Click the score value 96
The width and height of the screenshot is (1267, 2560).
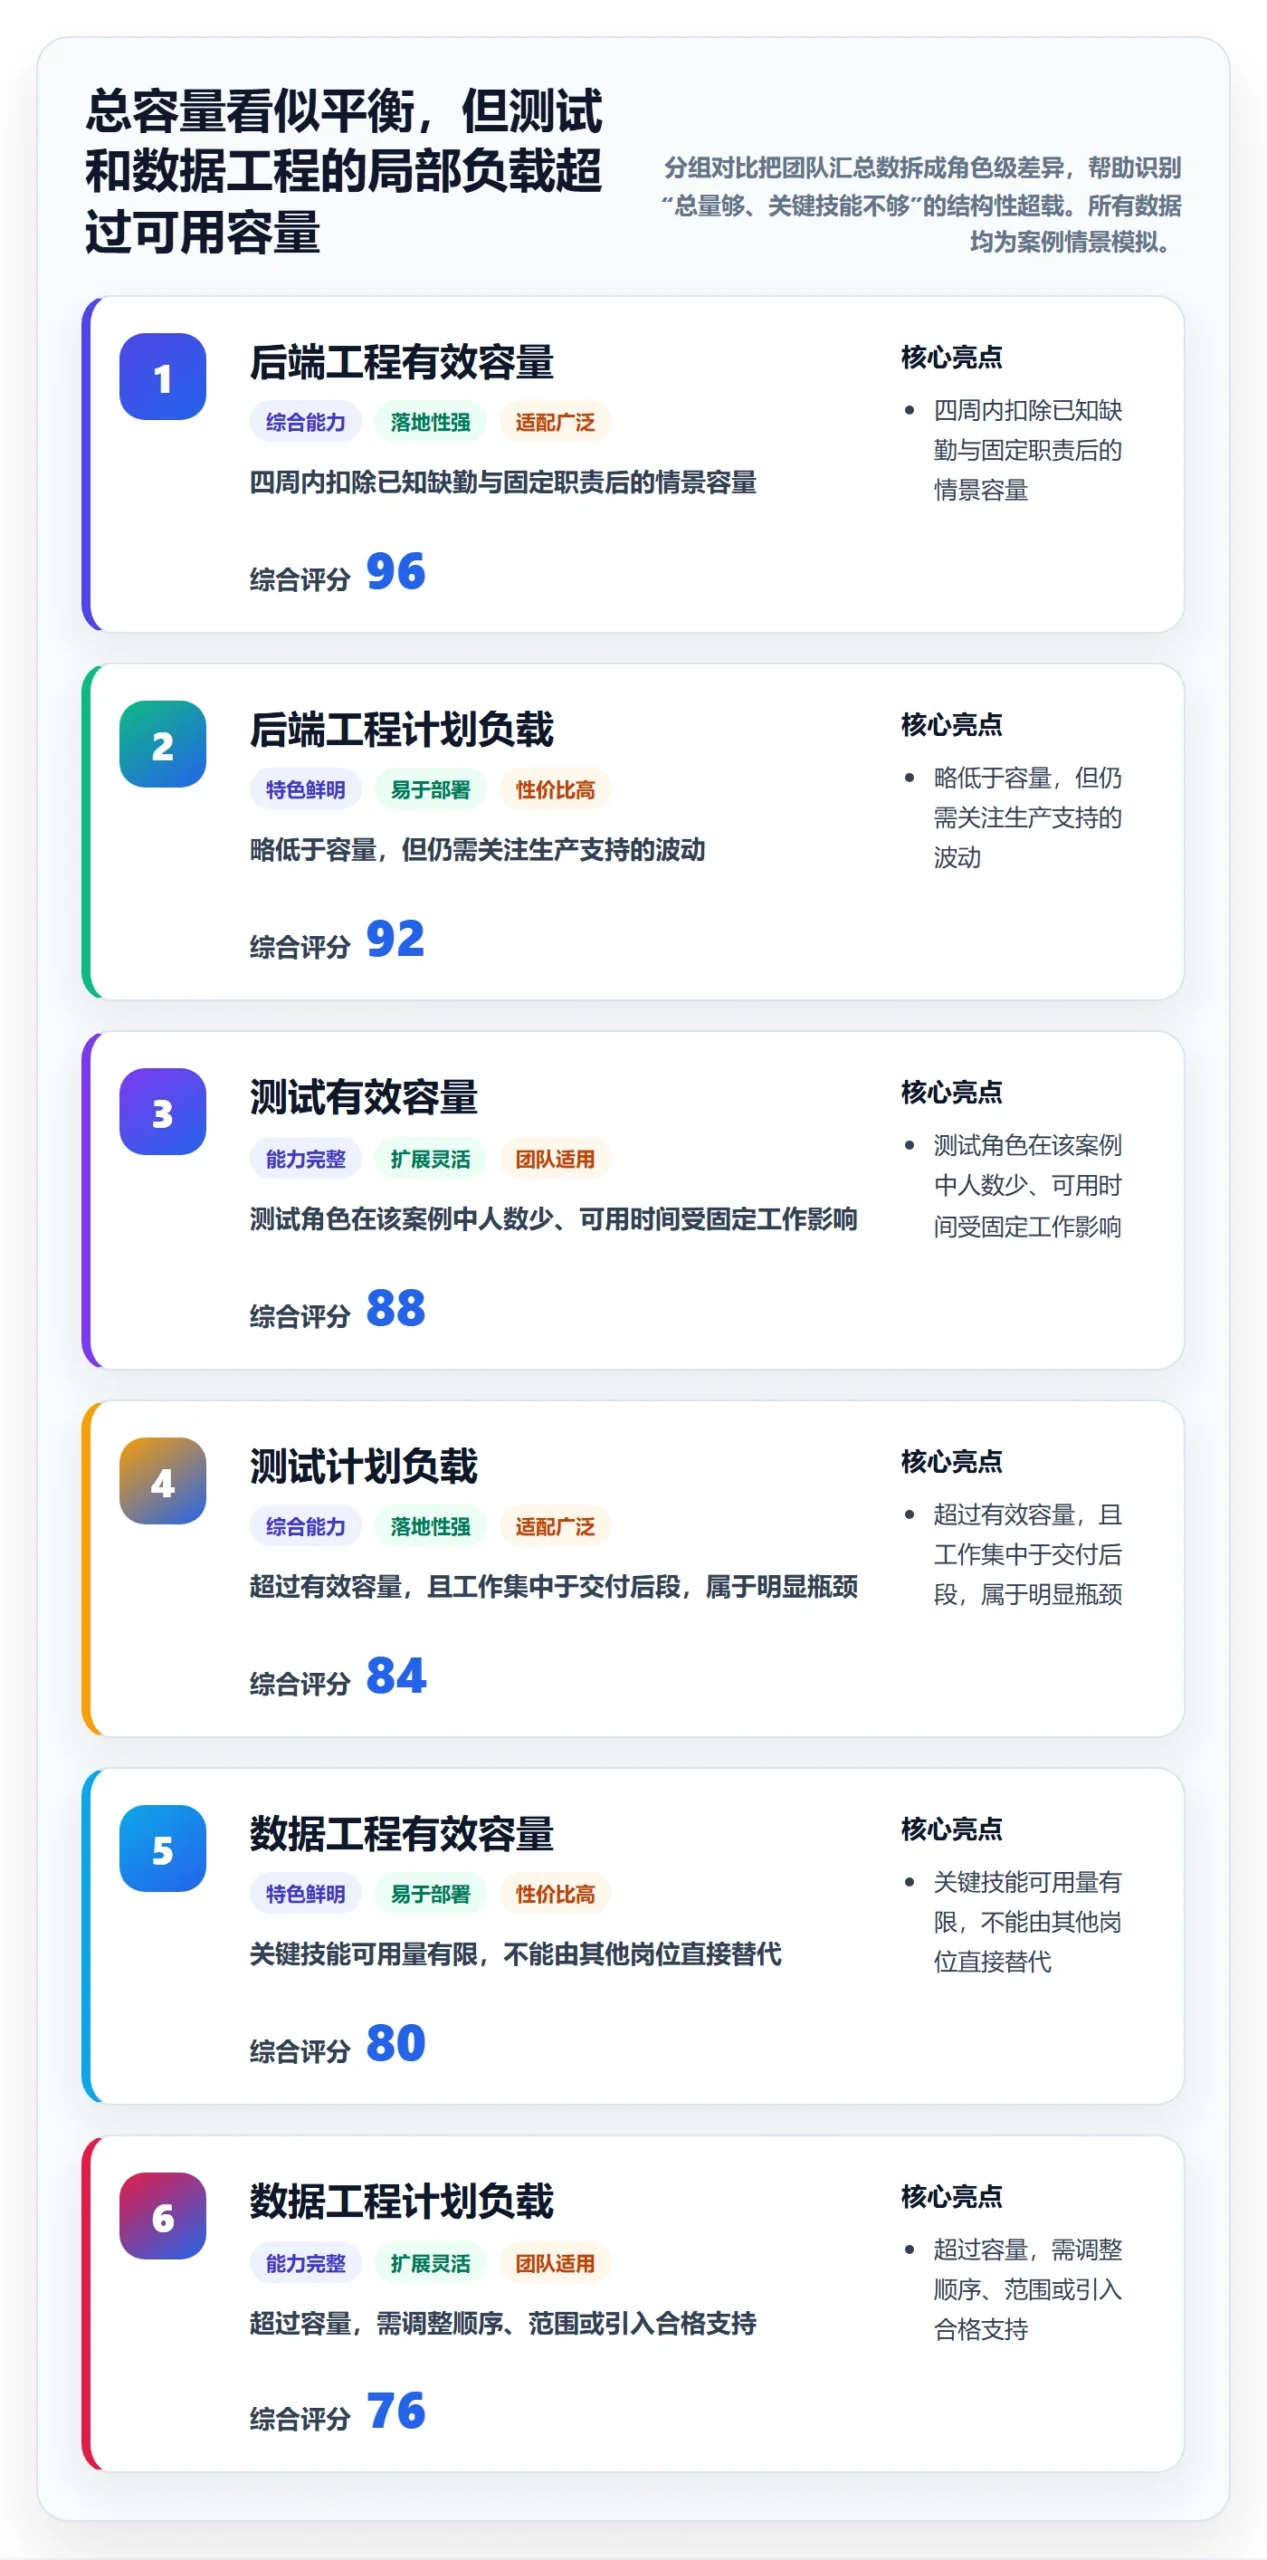coord(396,571)
